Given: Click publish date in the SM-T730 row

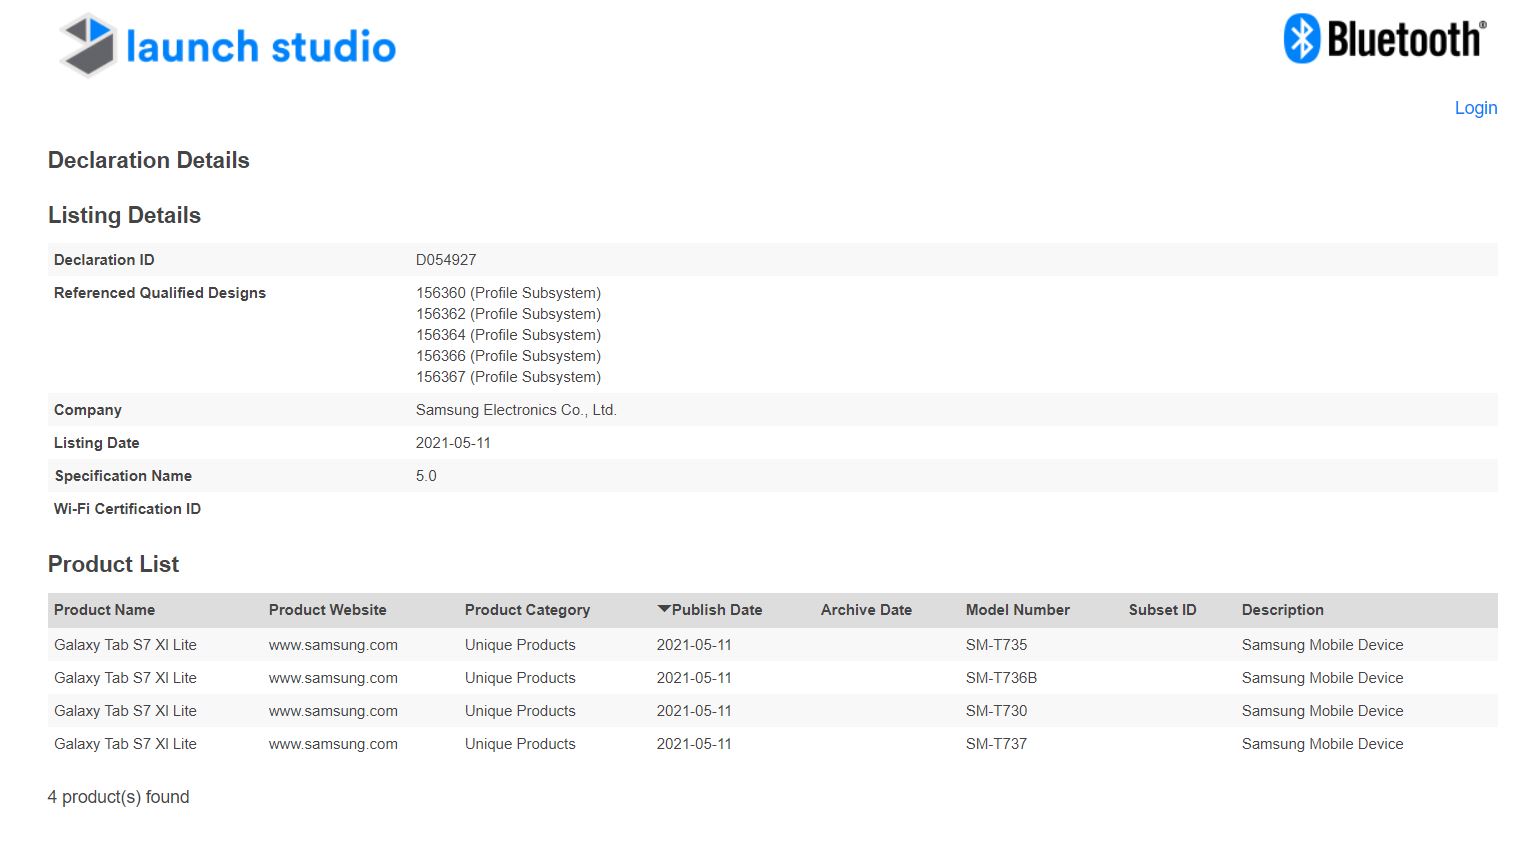Looking at the screenshot, I should pyautogui.click(x=694, y=711).
